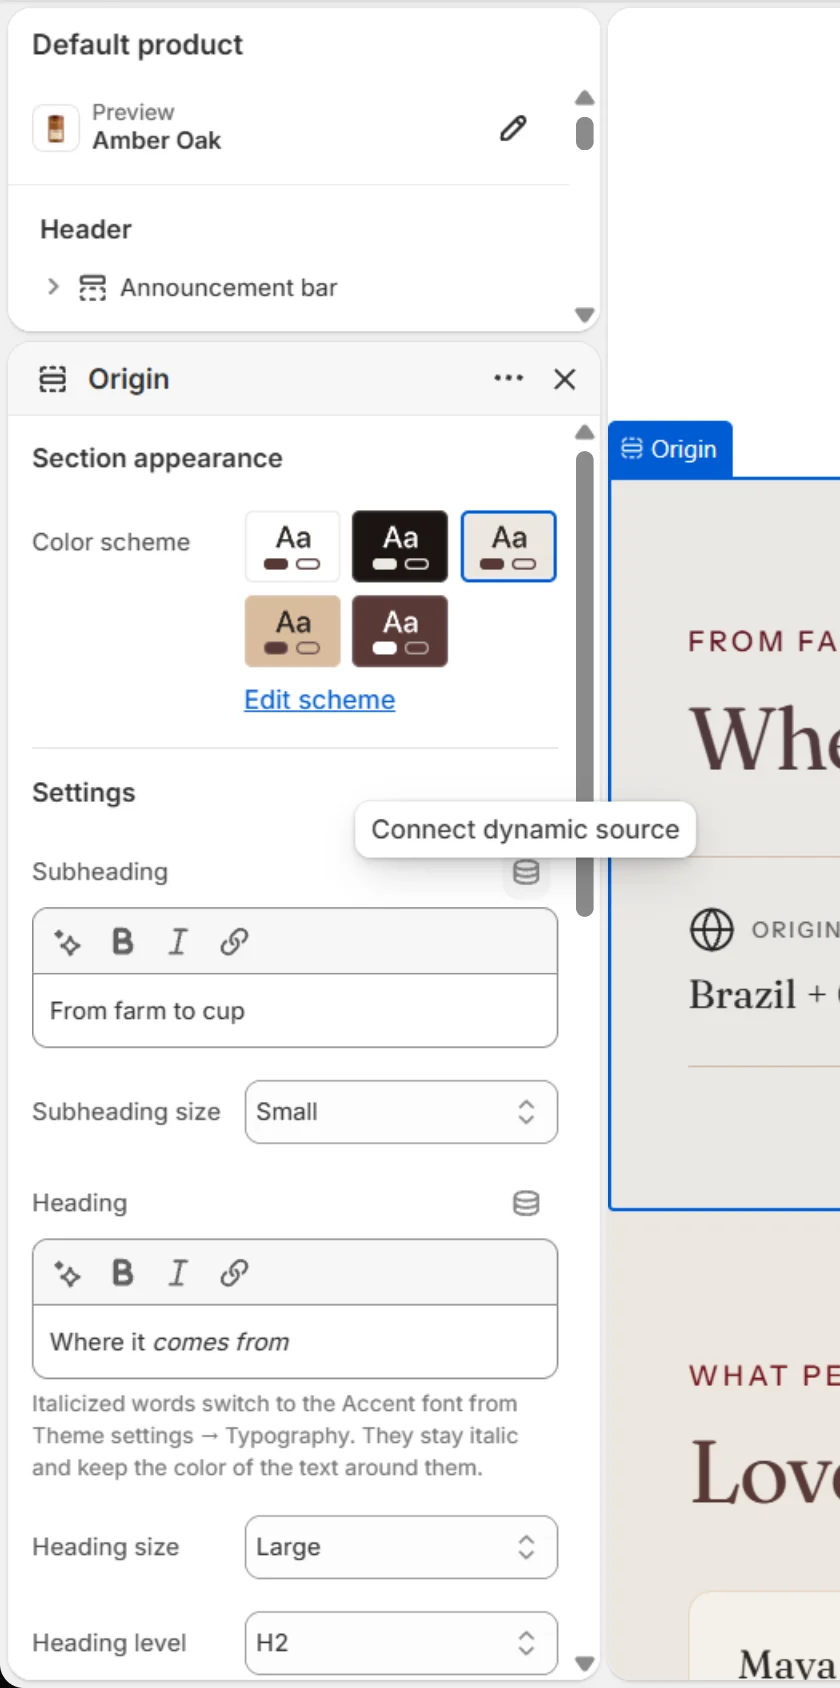Click the 'Brazil +' text in preview

758,994
